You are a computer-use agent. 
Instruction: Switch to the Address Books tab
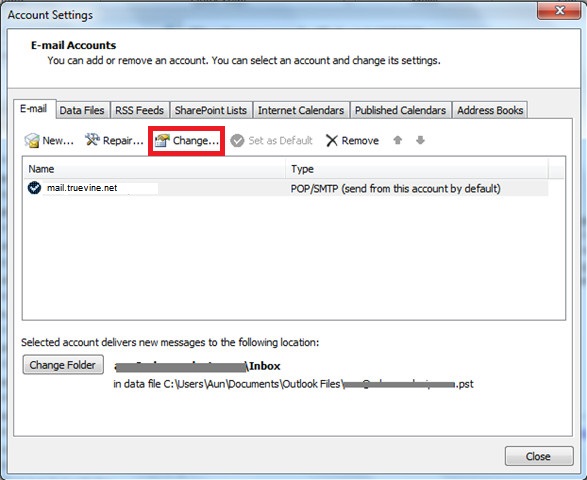pyautogui.click(x=490, y=110)
